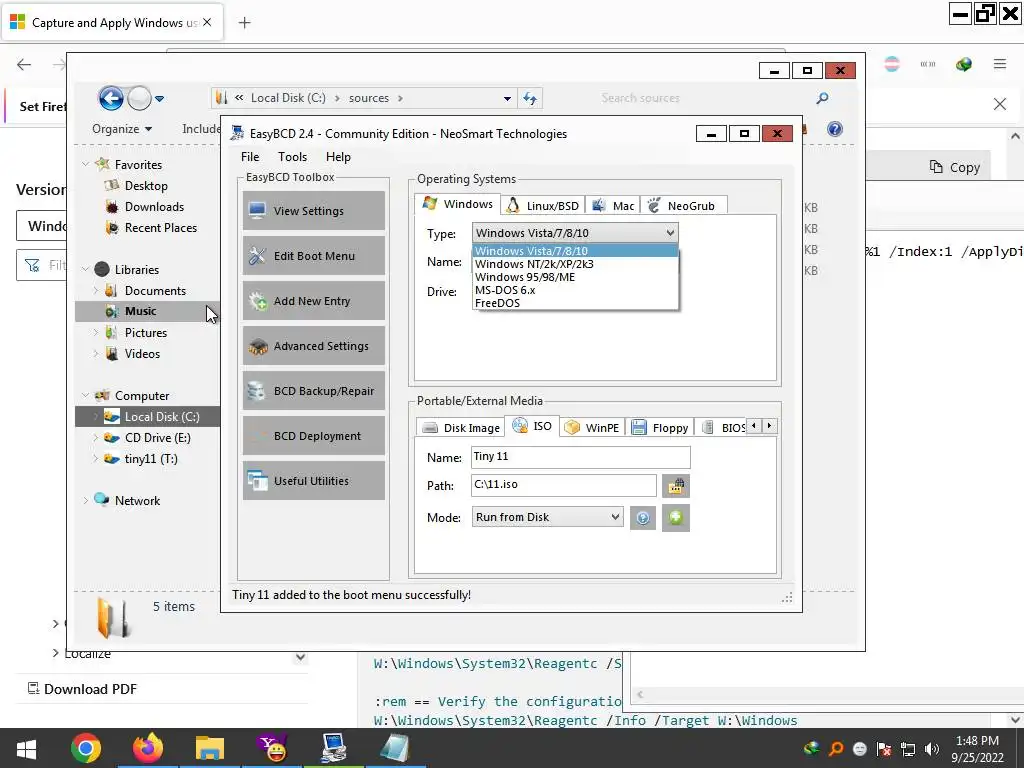Click Explorer refresh address icon
Image resolution: width=1024 pixels, height=768 pixels.
click(530, 99)
